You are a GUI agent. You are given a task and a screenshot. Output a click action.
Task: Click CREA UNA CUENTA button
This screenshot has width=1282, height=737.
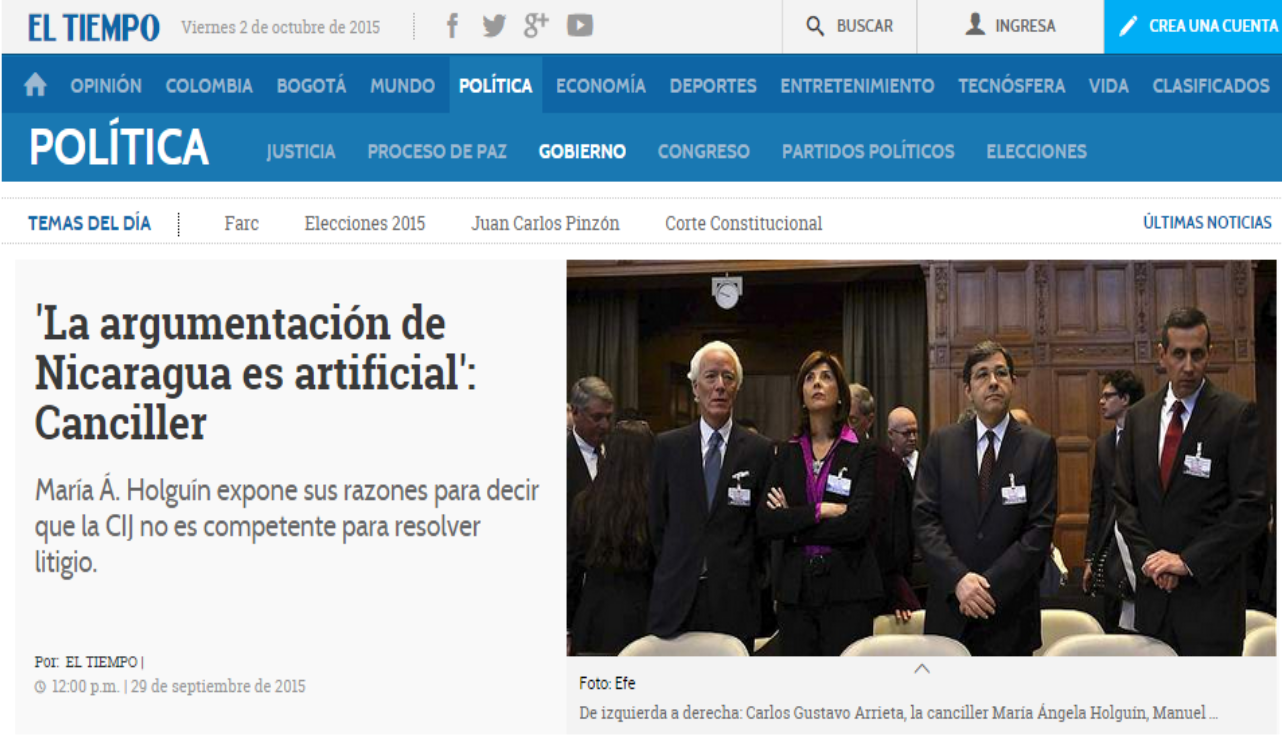coord(1193,27)
